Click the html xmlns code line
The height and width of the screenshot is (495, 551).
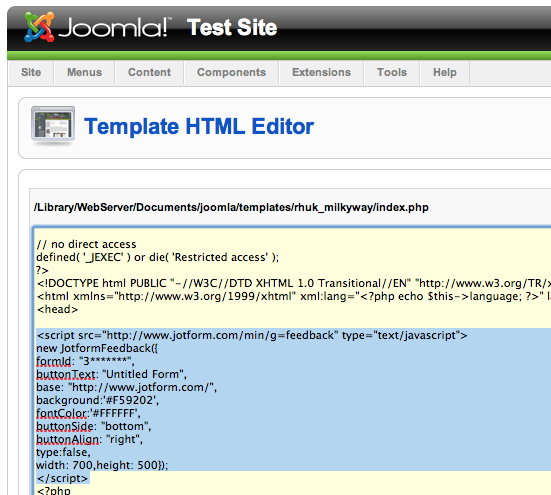(x=293, y=296)
